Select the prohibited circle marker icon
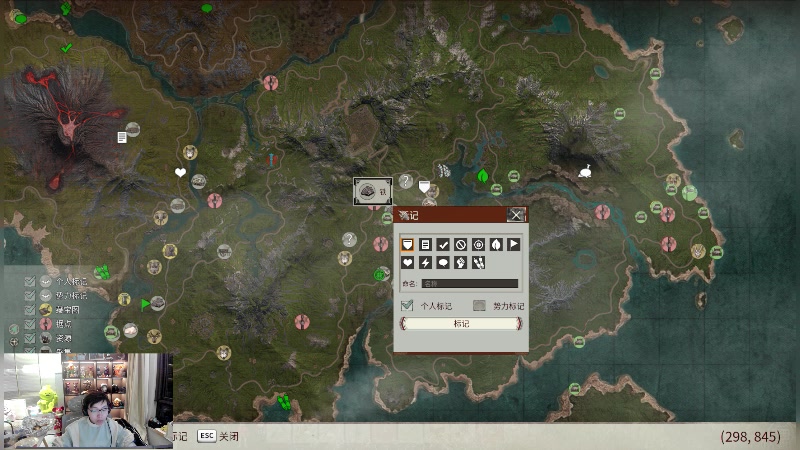The height and width of the screenshot is (450, 800). [x=460, y=245]
